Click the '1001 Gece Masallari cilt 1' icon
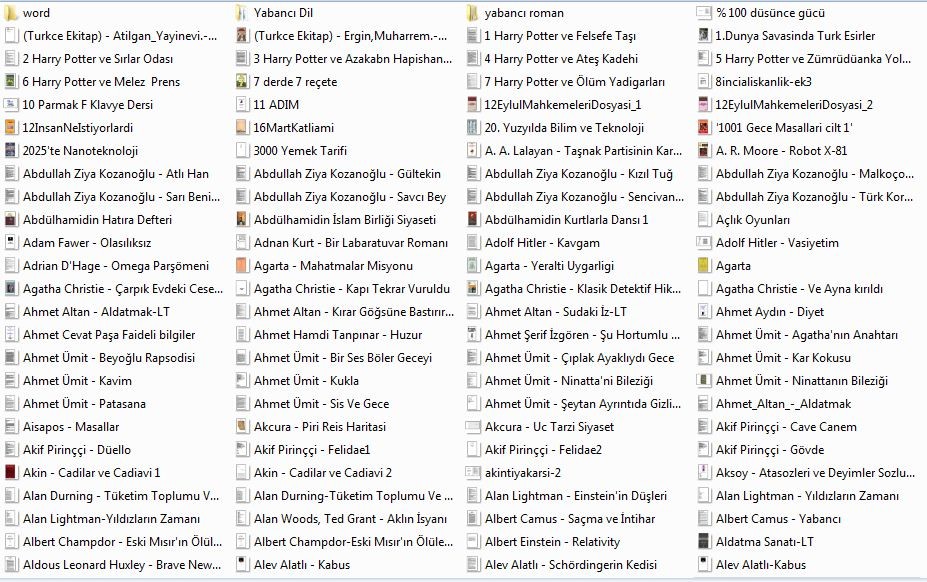Viewport: 927px width, 582px height. click(x=704, y=128)
